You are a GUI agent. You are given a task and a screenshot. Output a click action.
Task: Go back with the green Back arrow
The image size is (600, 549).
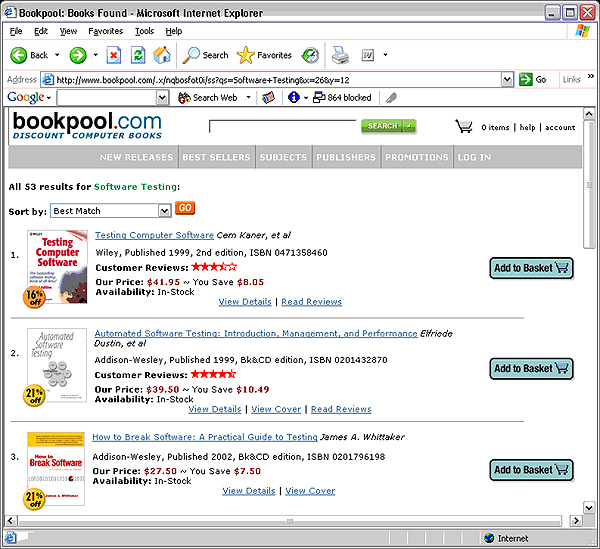tap(18, 55)
